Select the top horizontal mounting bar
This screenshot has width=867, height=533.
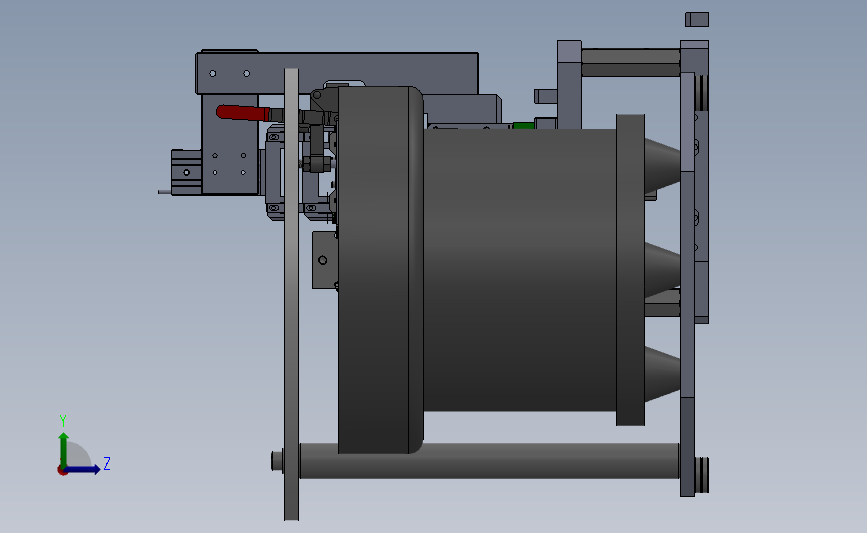point(337,73)
